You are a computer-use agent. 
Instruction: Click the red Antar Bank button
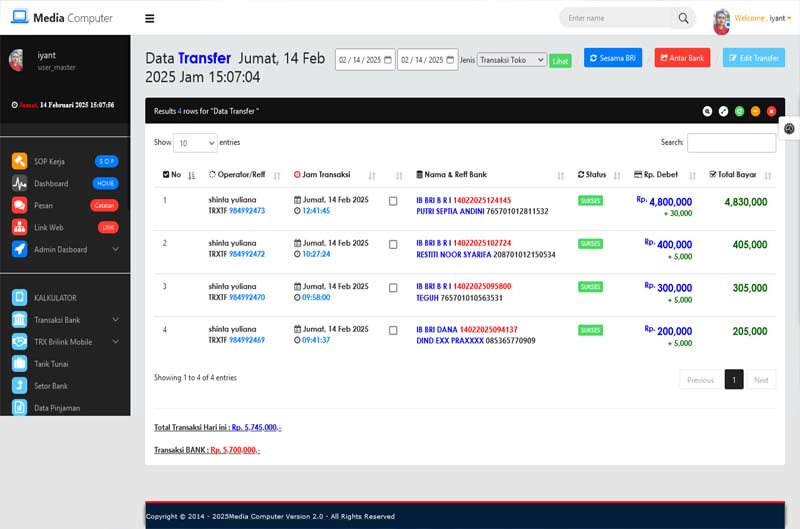coord(682,58)
